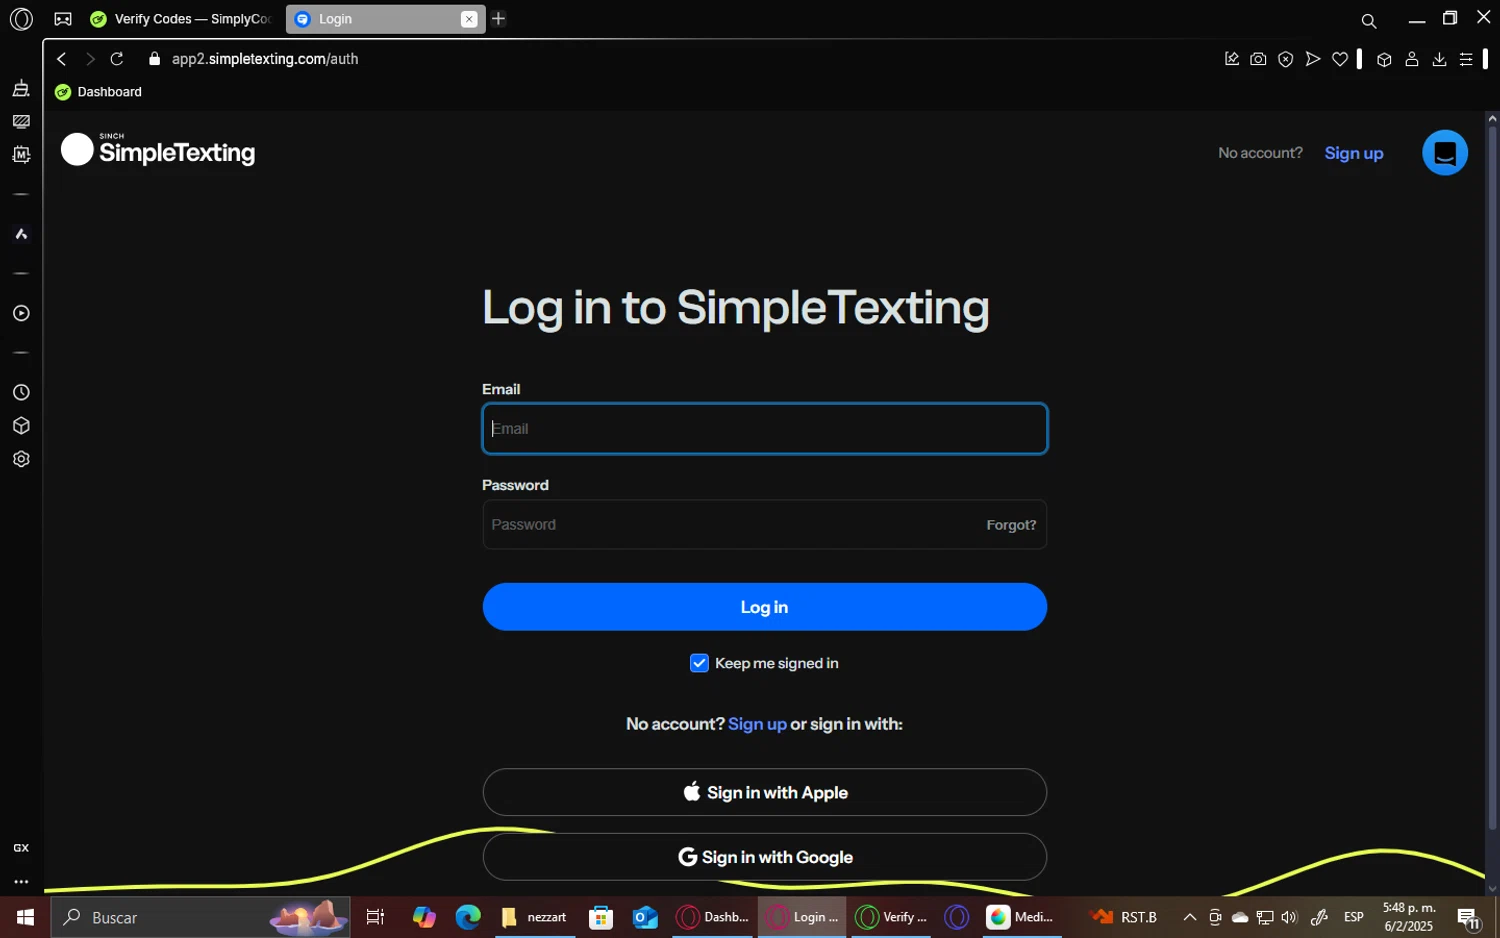1500x938 pixels.
Task: Open the volume speaker icon in the system tray
Action: coord(1289,917)
